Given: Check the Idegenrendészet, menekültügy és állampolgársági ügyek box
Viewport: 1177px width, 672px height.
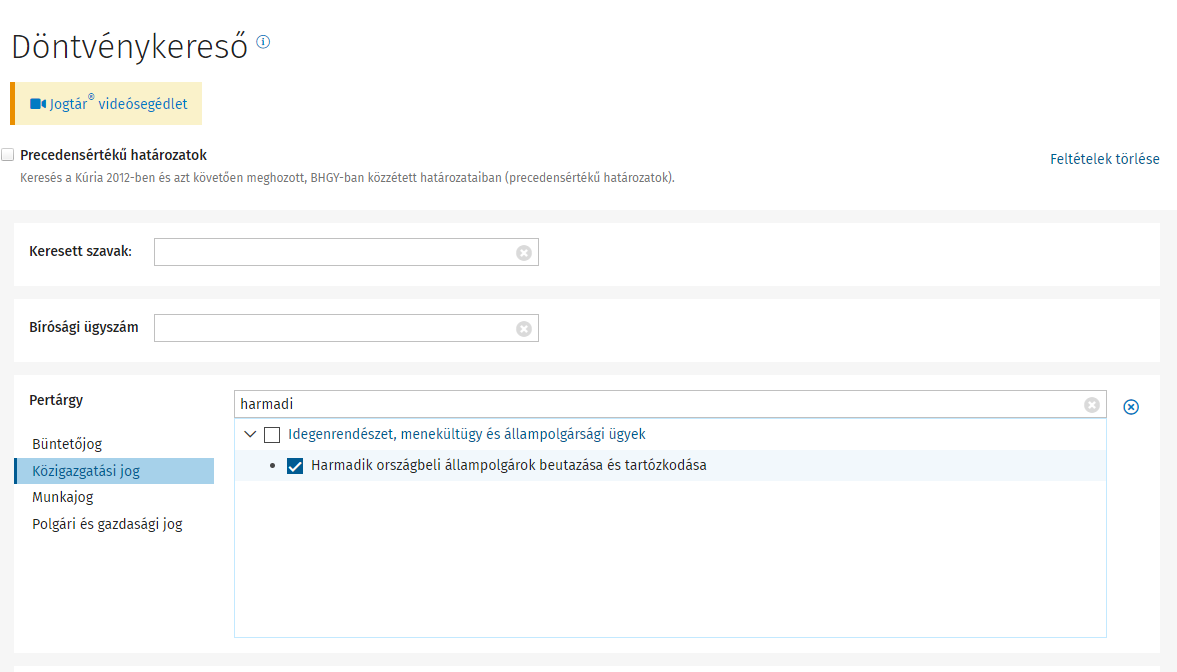Looking at the screenshot, I should point(272,435).
